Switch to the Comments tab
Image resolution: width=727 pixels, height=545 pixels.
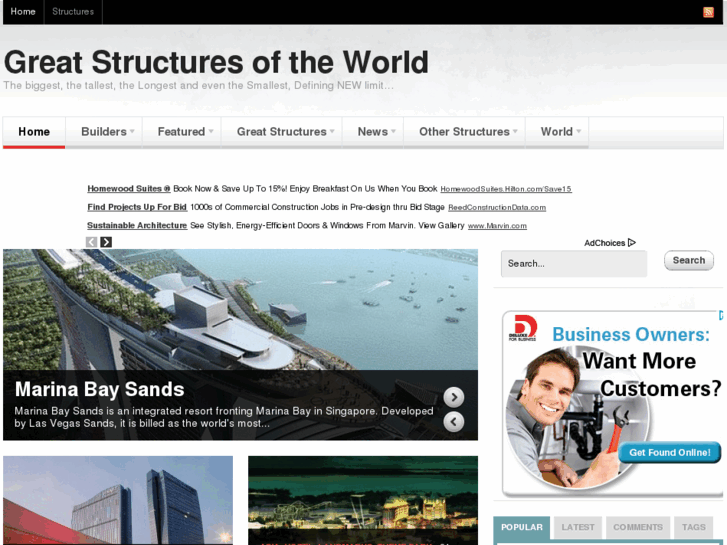(x=638, y=527)
